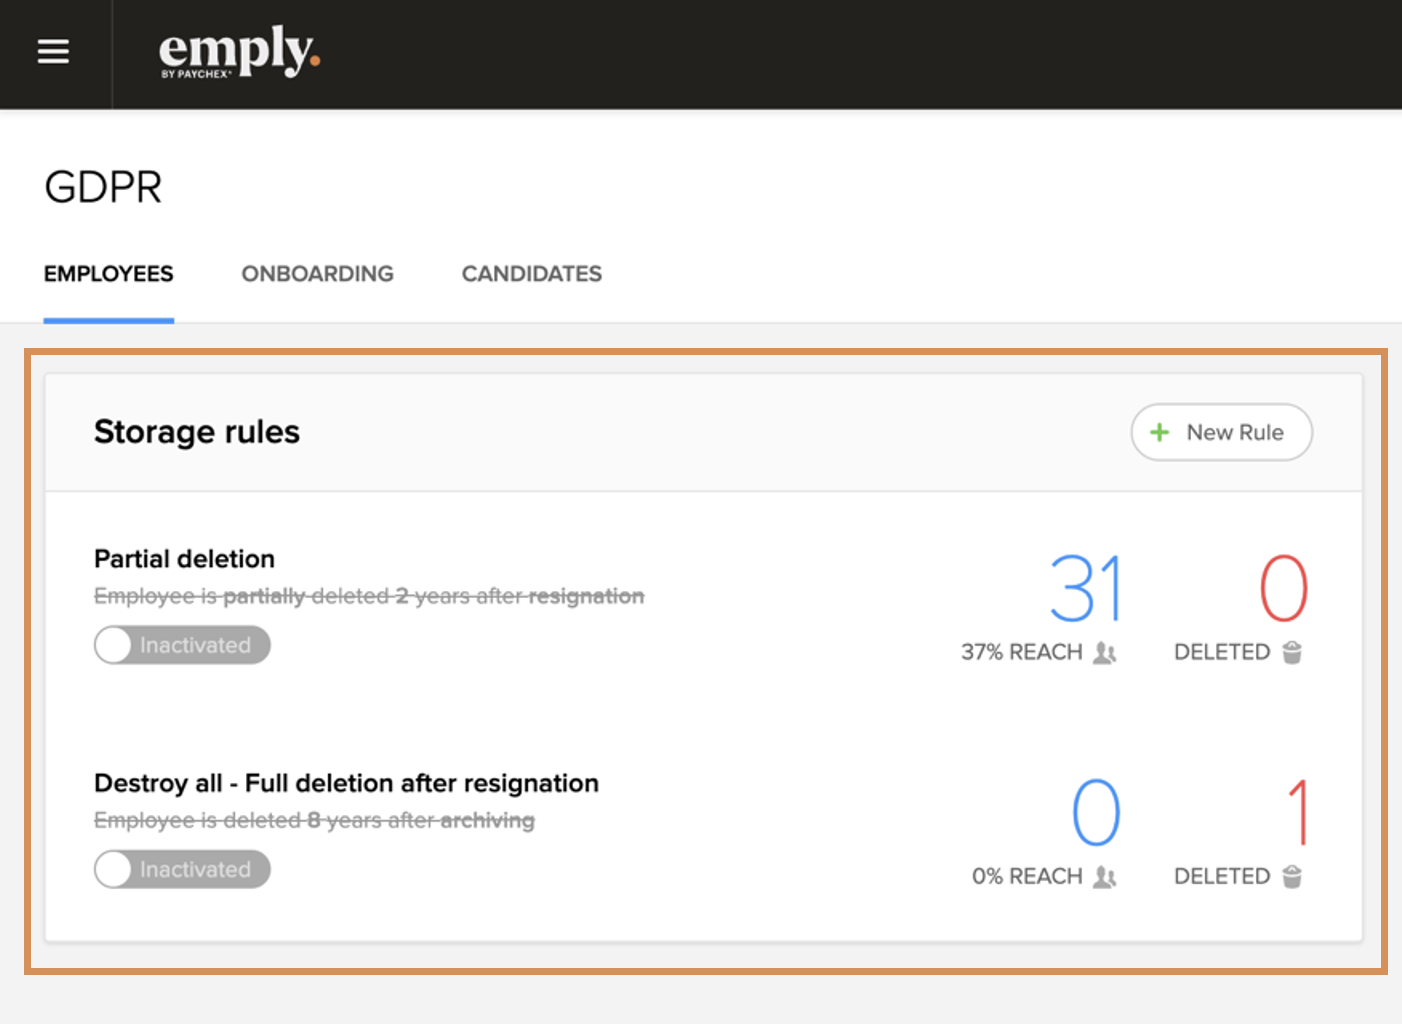
Task: Click people icon next to 0% REACH
Action: 1105,877
